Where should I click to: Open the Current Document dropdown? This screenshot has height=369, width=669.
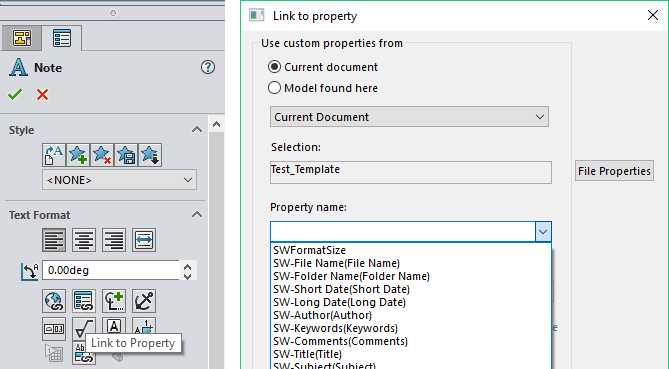(x=409, y=117)
